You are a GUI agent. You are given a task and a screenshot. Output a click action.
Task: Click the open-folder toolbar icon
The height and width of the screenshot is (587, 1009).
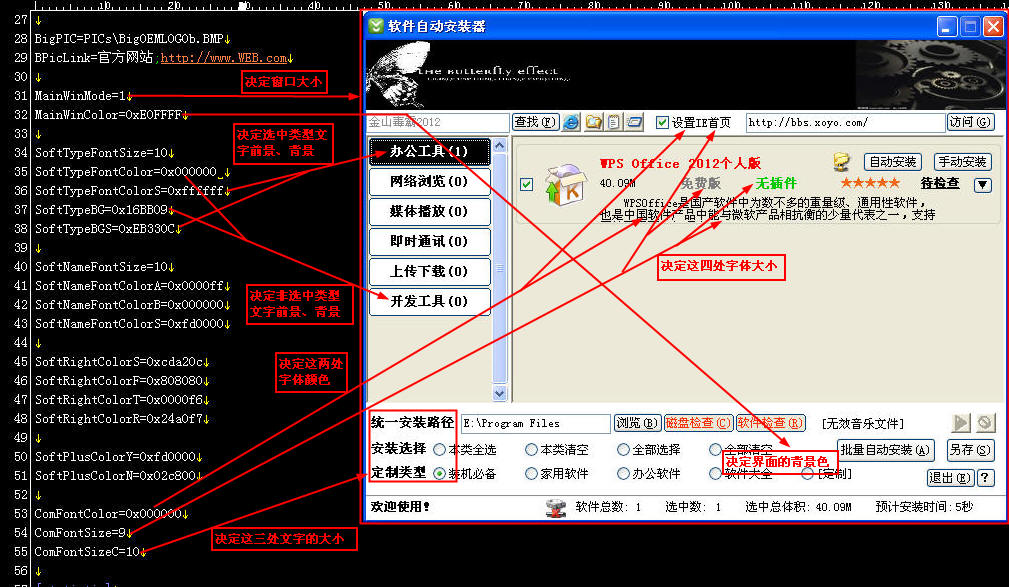click(x=593, y=122)
